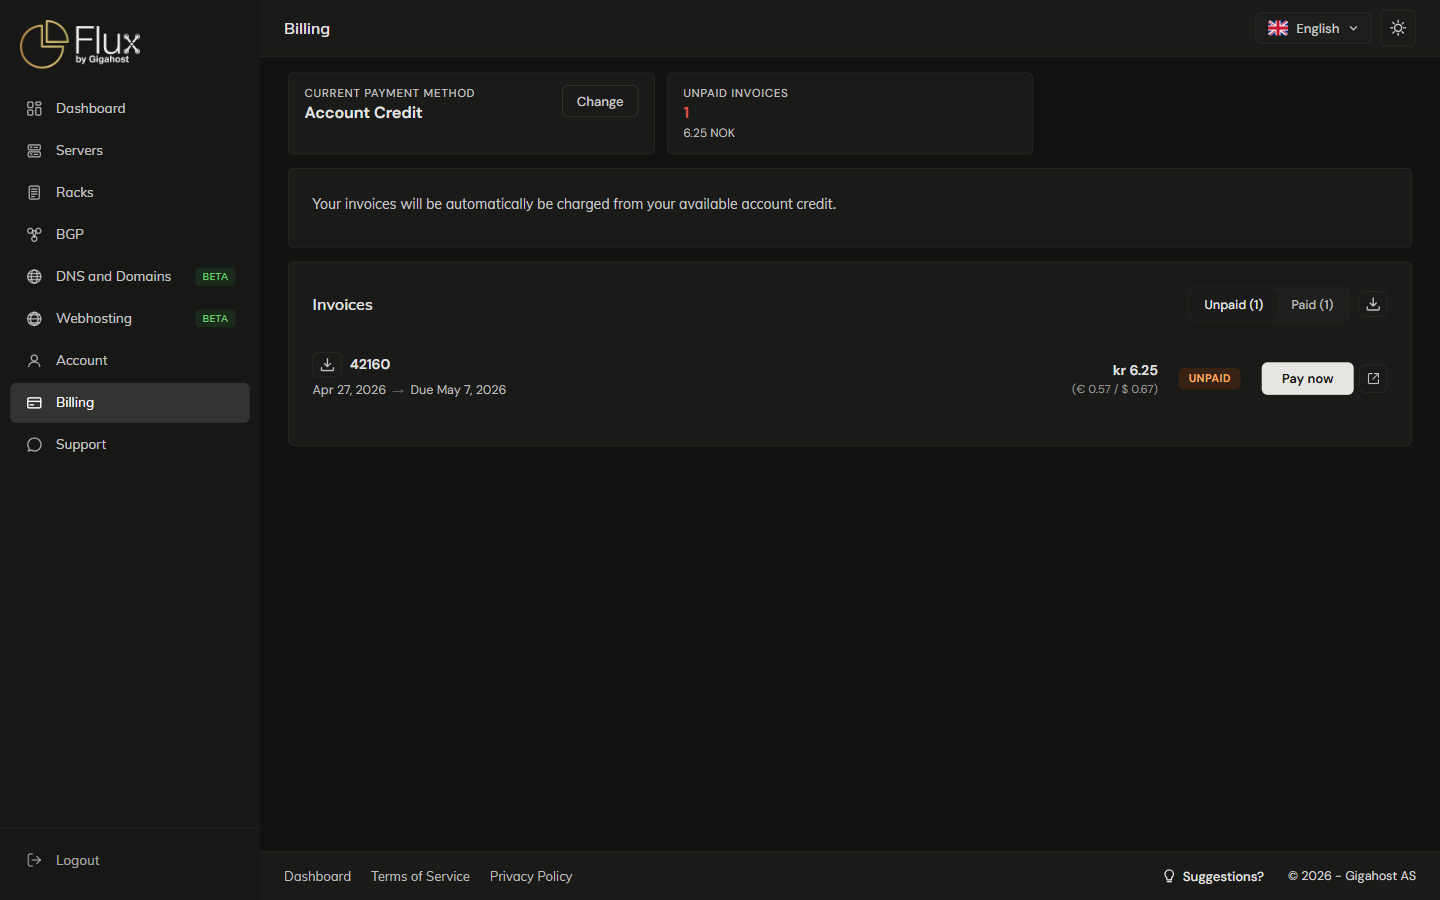Open the Privacy Policy link
The height and width of the screenshot is (900, 1440).
coord(531,876)
